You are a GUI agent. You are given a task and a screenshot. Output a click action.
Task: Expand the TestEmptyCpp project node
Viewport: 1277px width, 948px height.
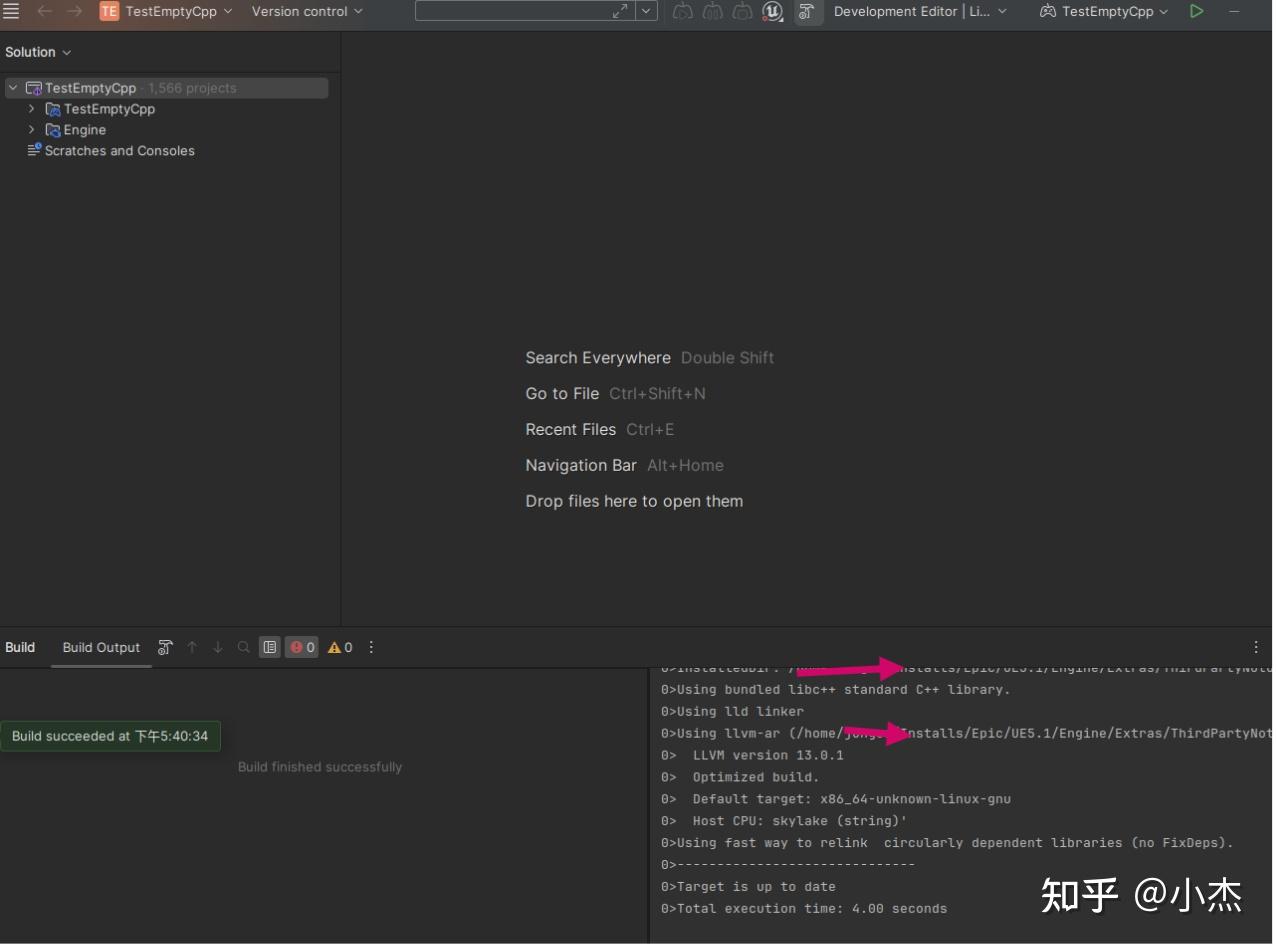tap(31, 109)
